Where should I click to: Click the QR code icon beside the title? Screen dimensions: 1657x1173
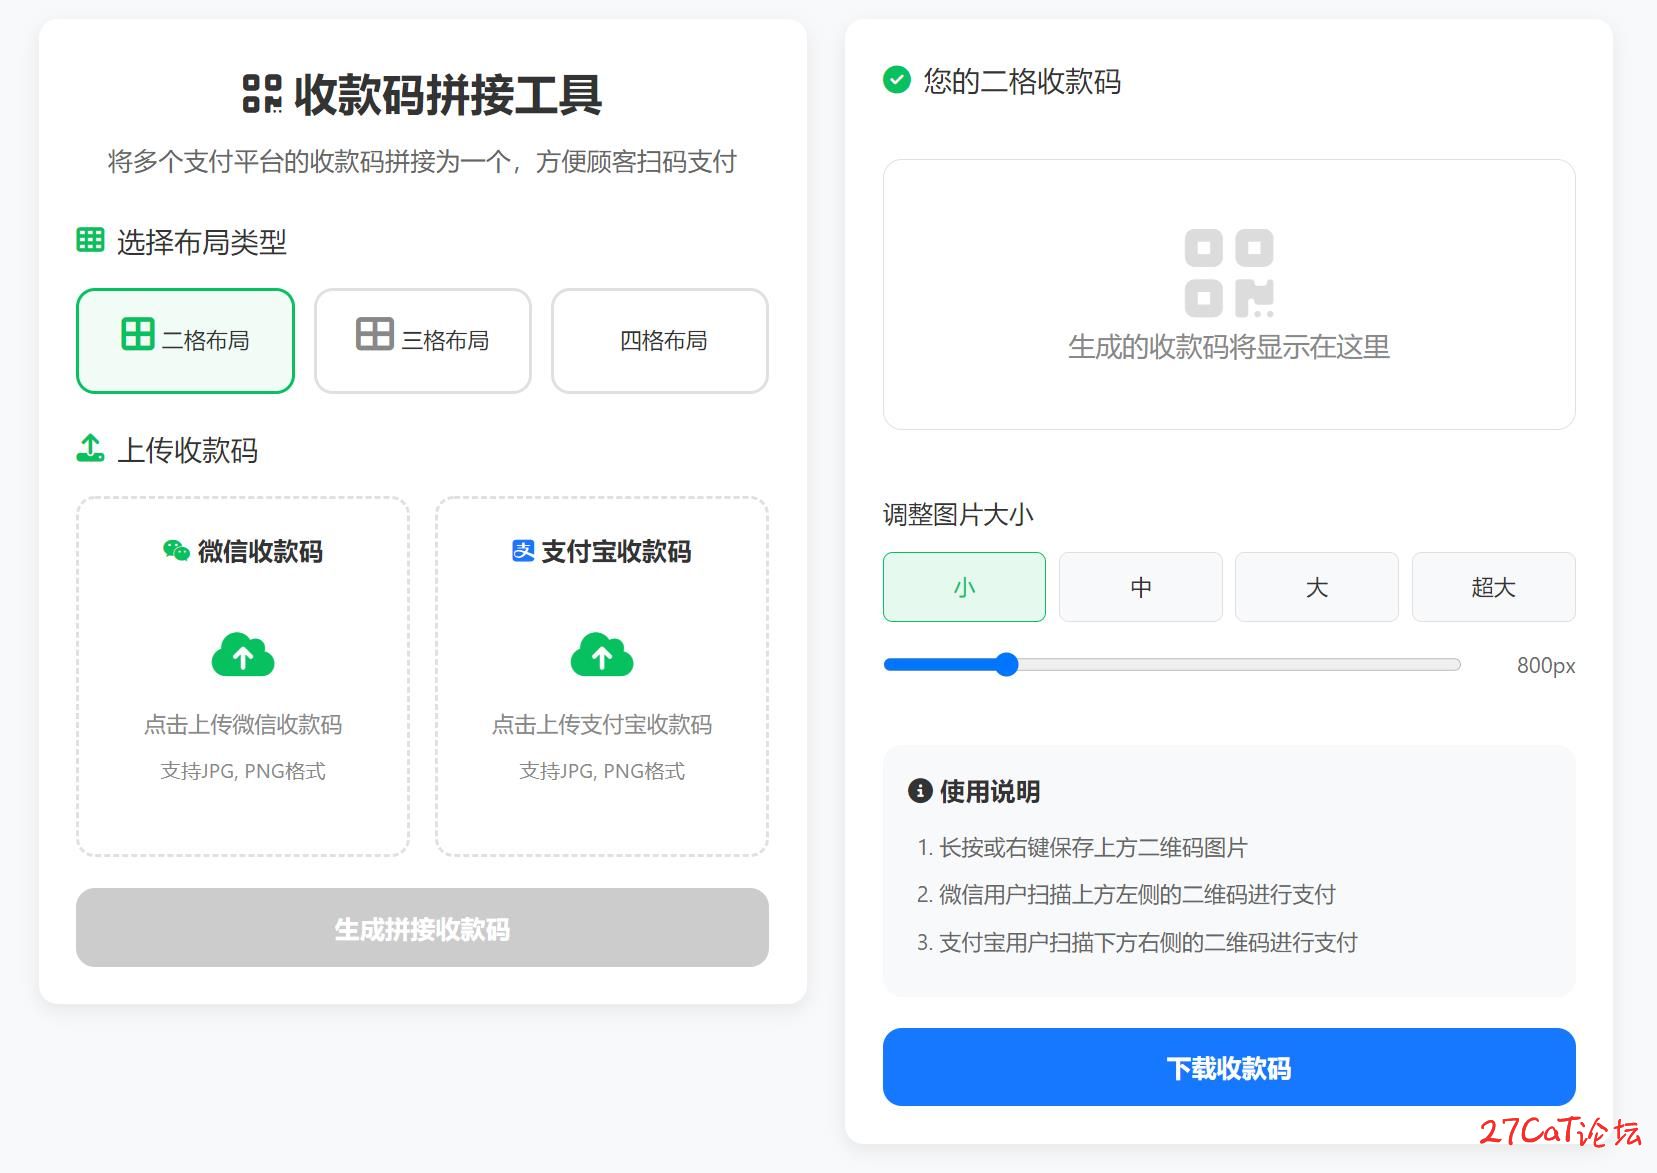(x=262, y=94)
